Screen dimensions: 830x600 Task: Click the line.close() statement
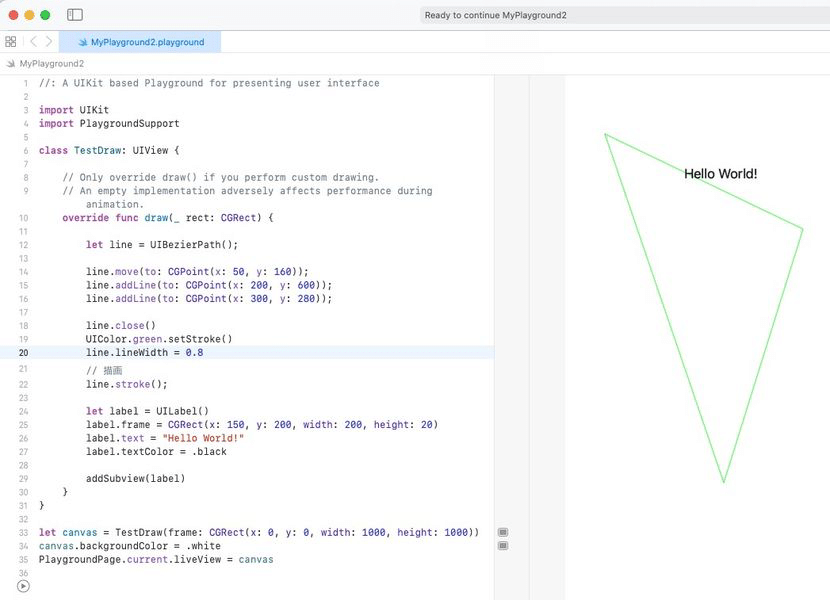[121, 326]
